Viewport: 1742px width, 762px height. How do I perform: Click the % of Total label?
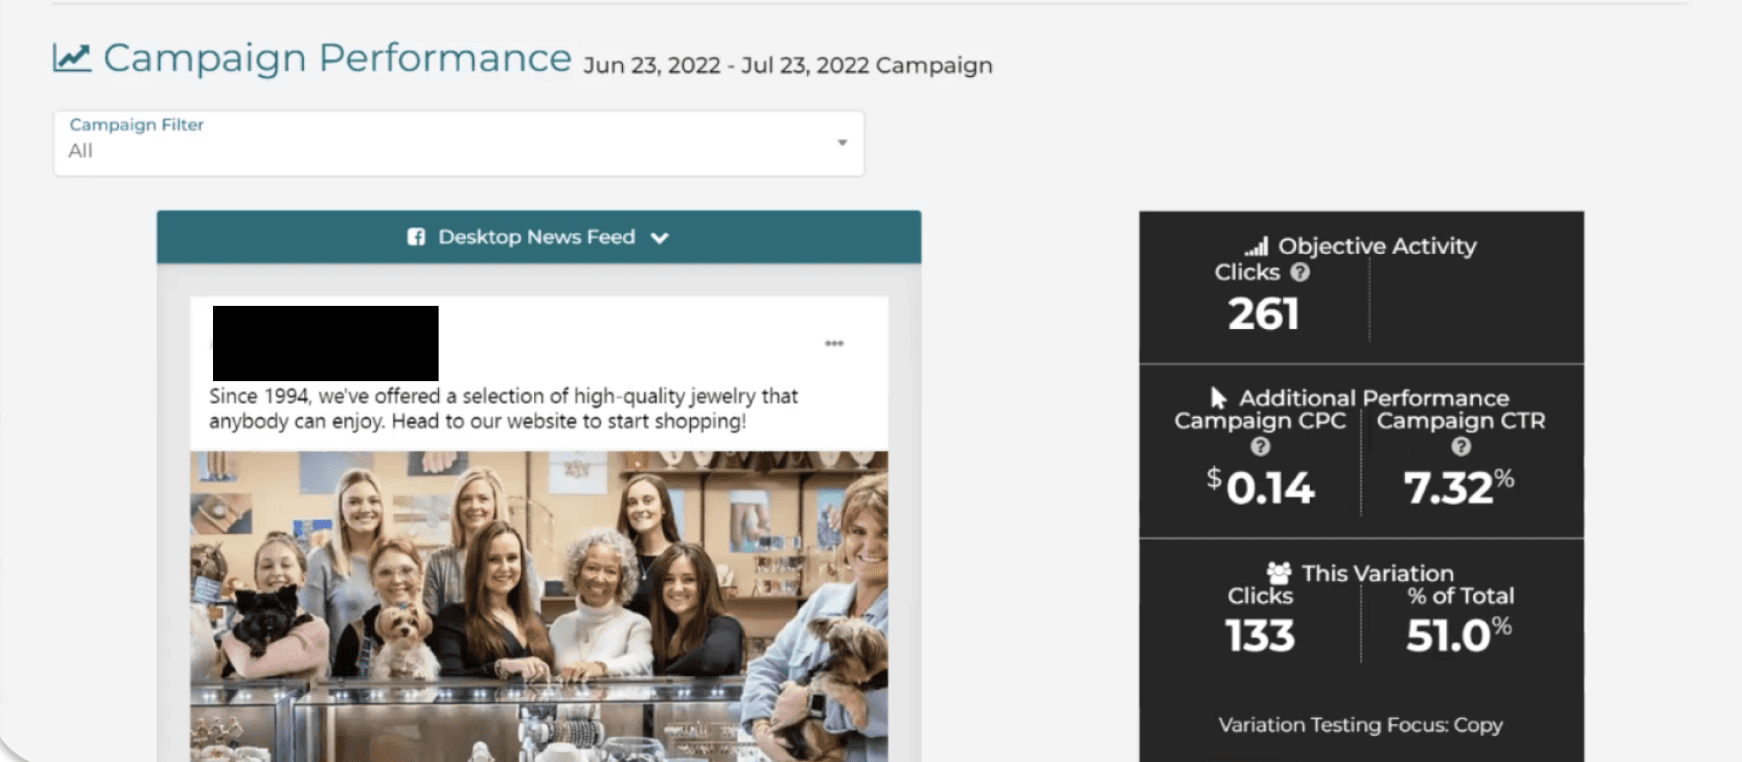(x=1461, y=596)
